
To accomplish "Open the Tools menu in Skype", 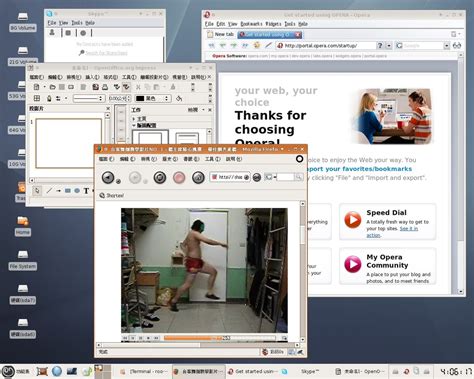I will point(77,23).
